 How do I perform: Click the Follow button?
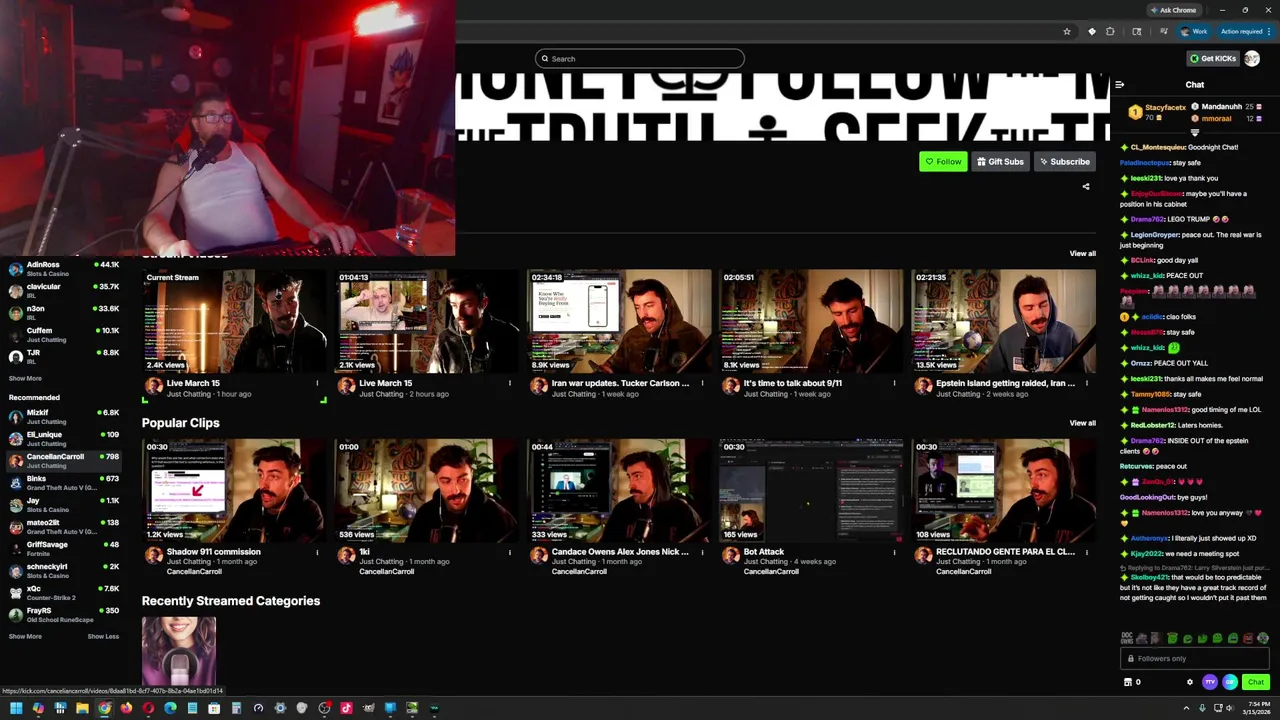pos(943,162)
